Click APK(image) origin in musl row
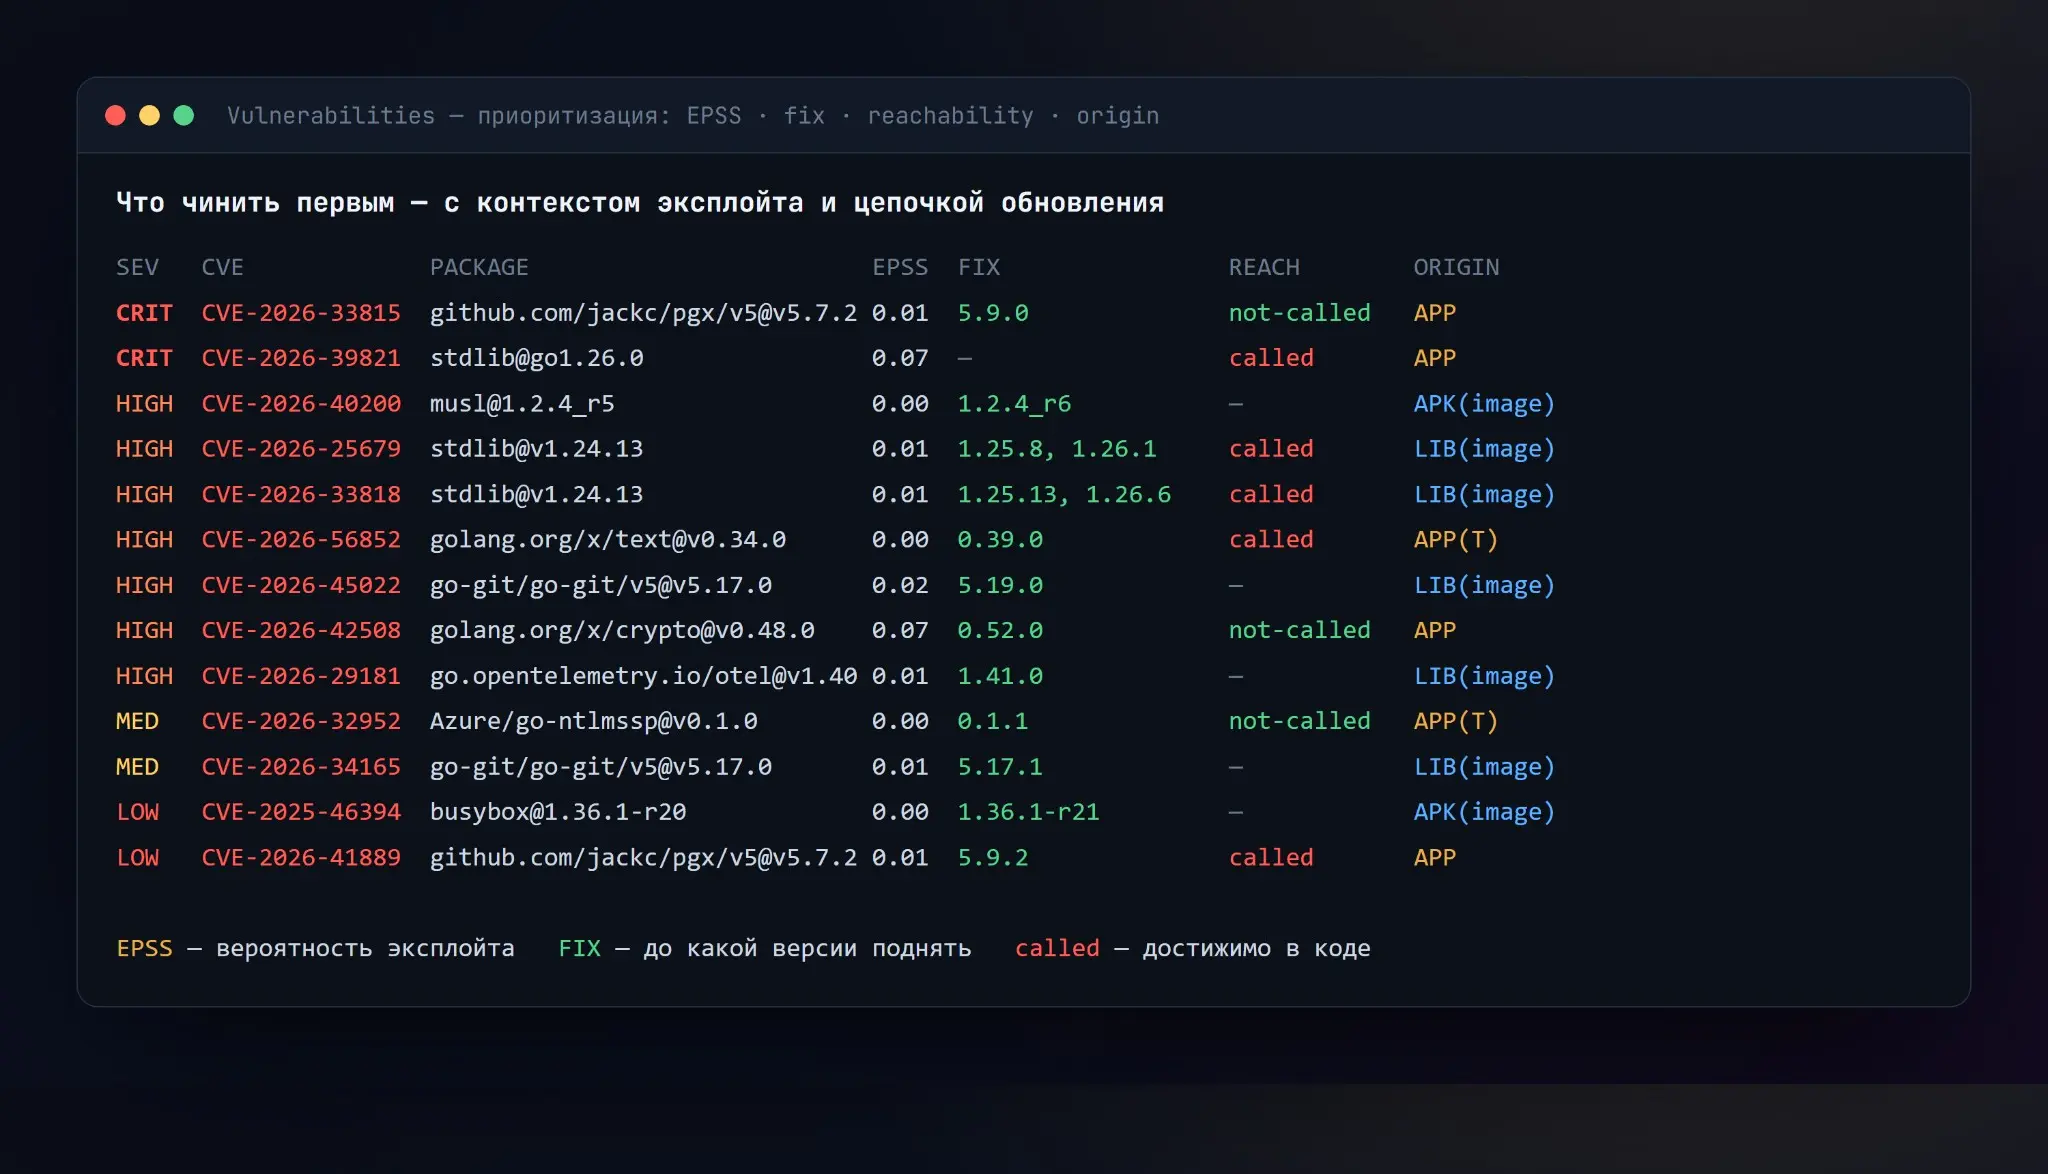2048x1174 pixels. [x=1484, y=404]
